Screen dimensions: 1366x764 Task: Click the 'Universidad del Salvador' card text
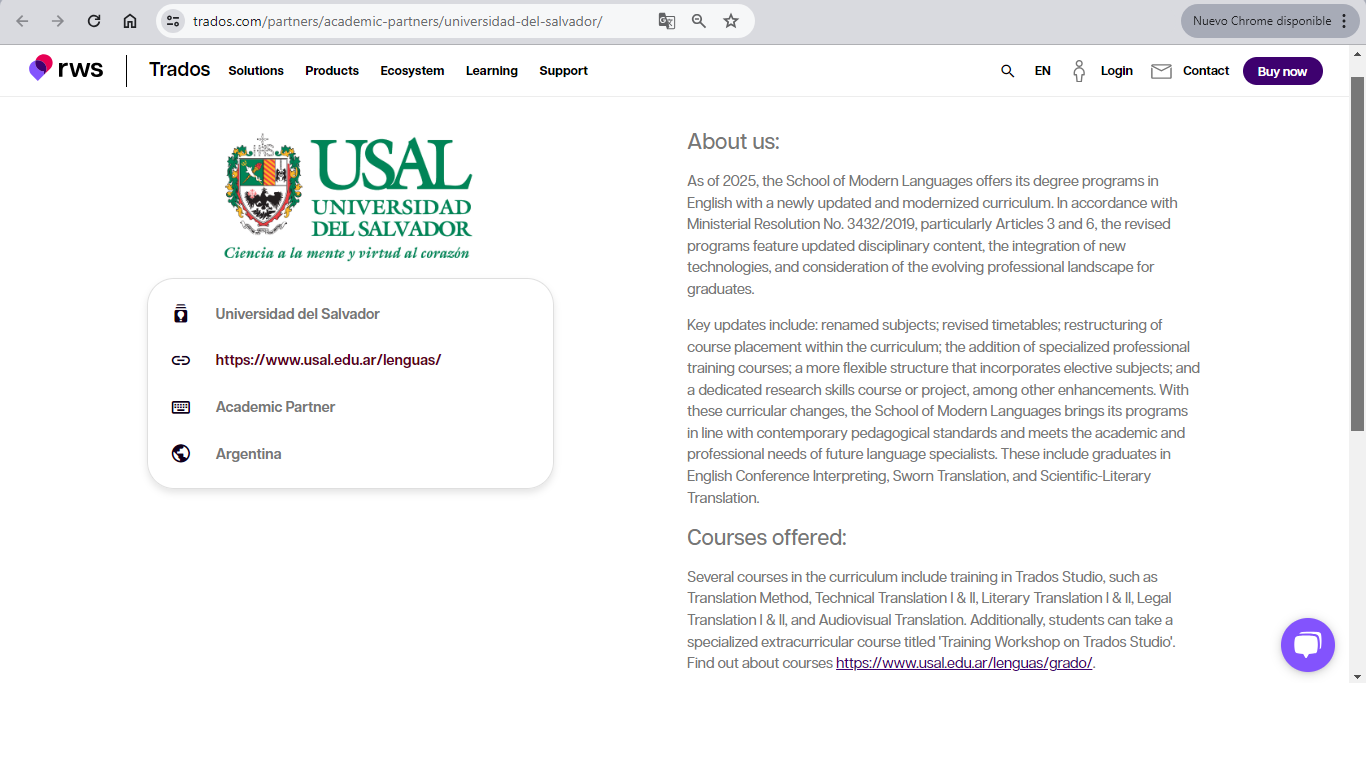pos(298,314)
